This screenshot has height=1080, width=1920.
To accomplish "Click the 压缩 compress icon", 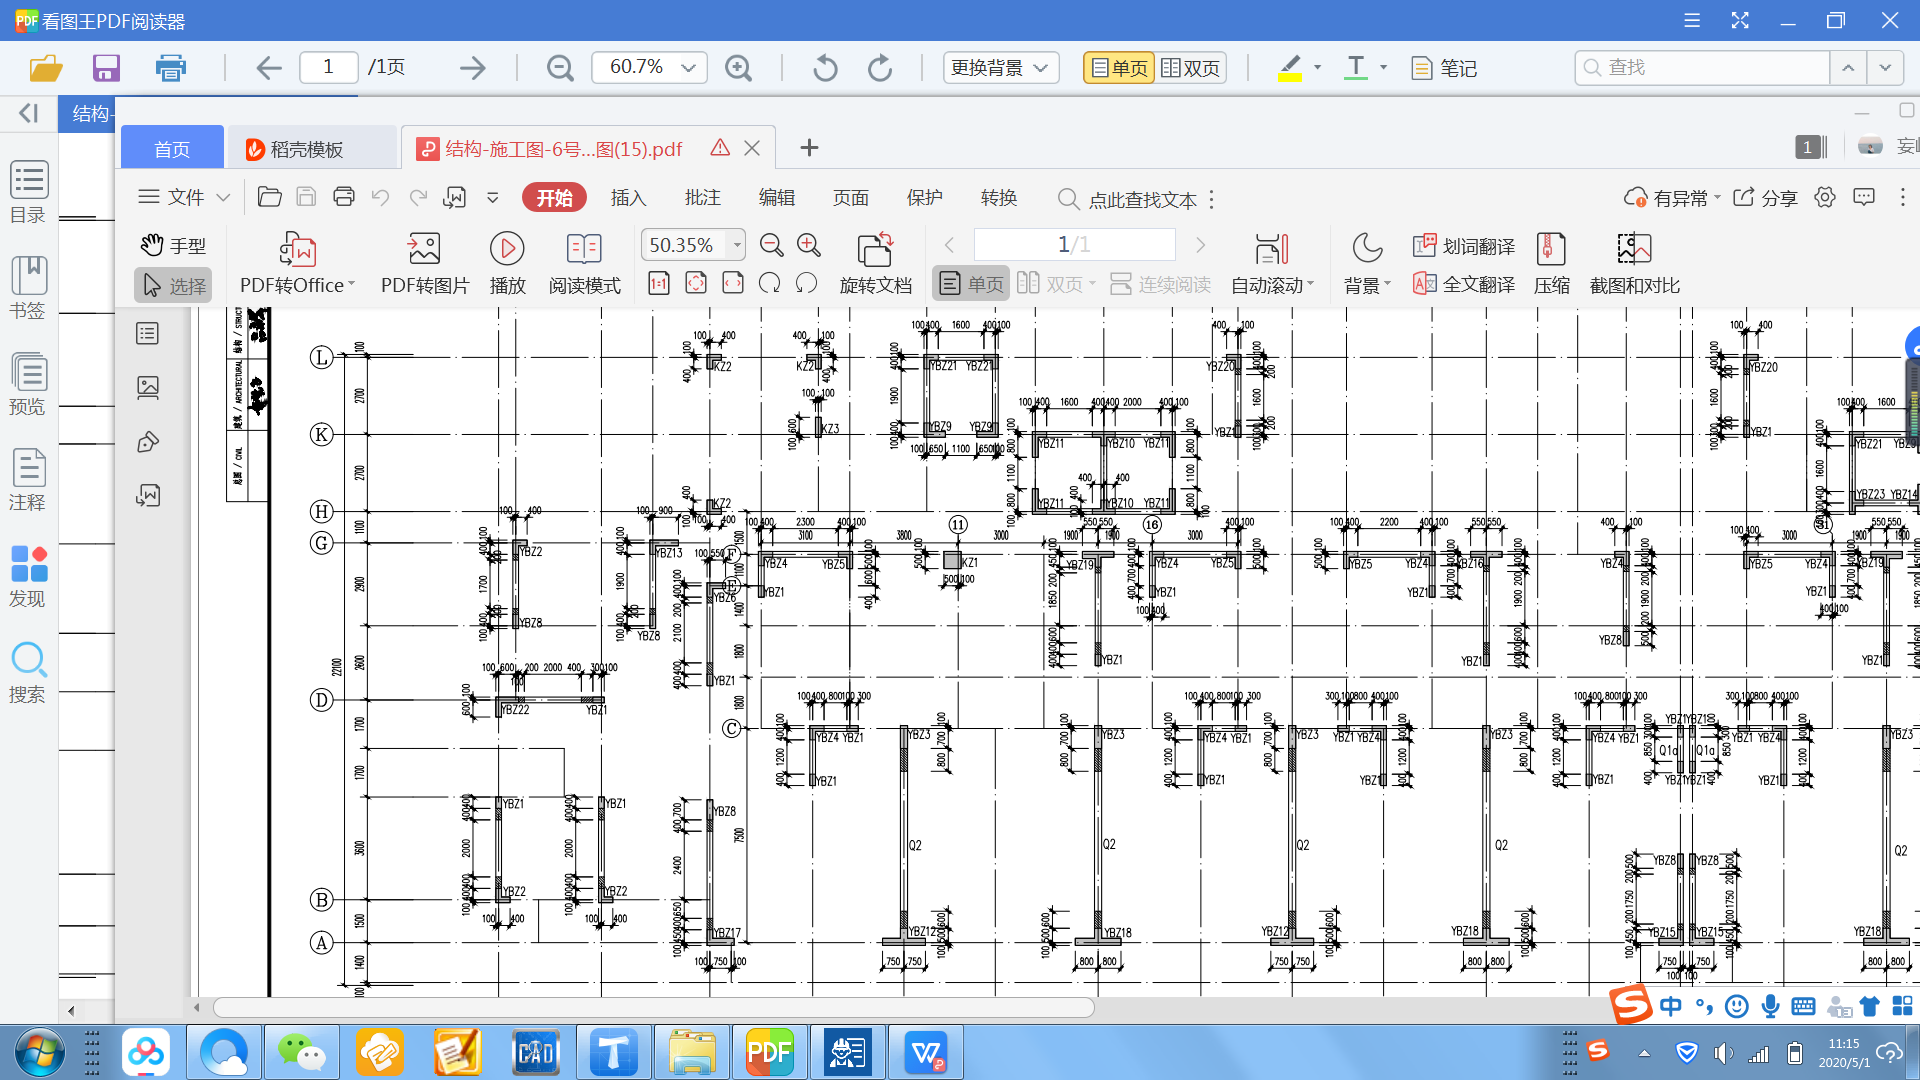I will click(x=1551, y=249).
